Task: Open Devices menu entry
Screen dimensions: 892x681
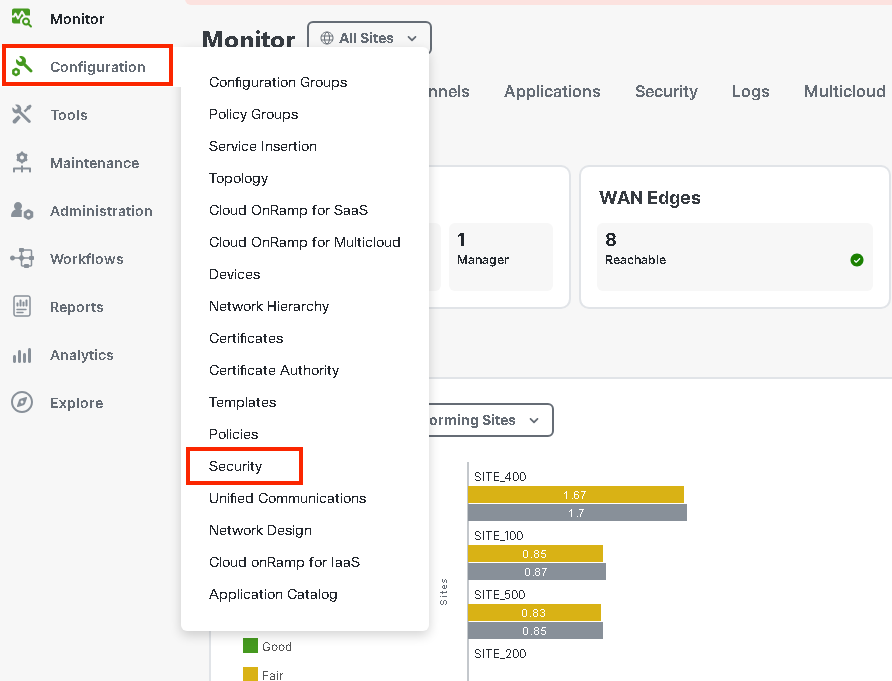Action: point(234,274)
